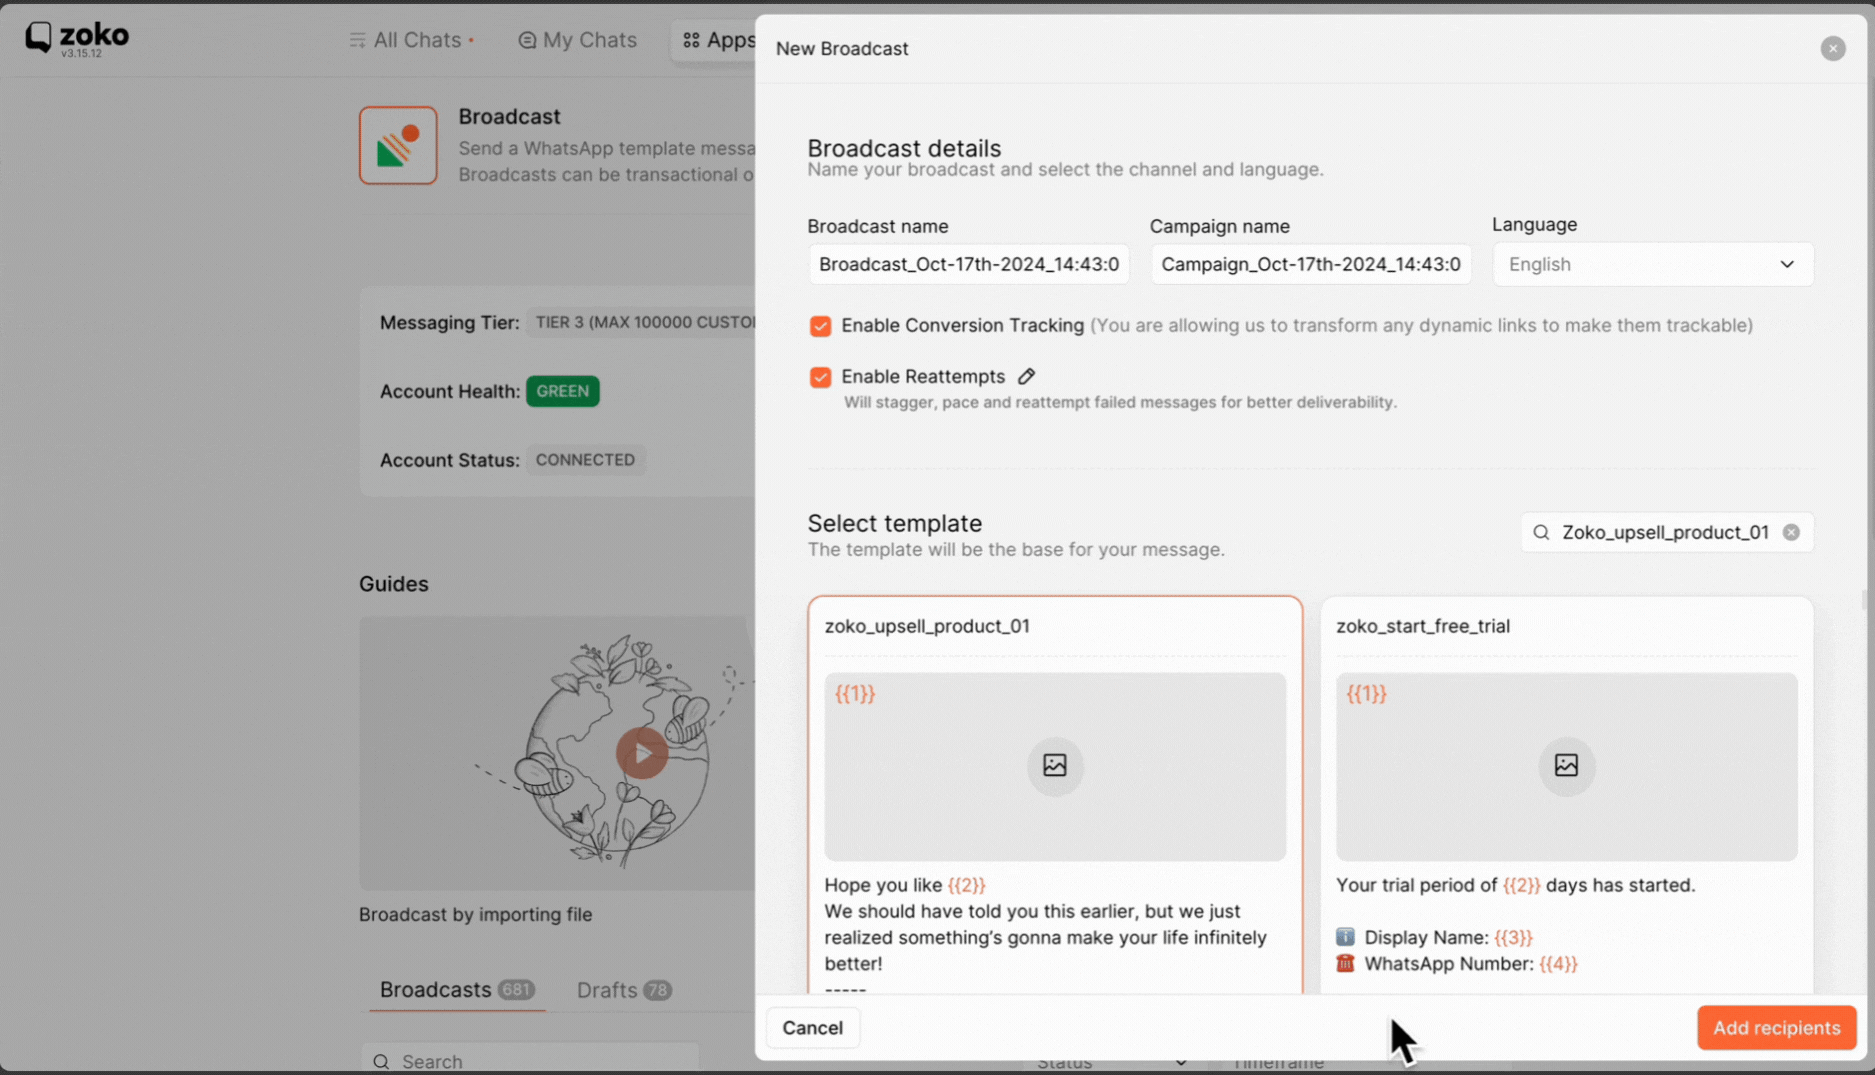Click image placeholder icon in zoko_start_free_trial
1875x1075 pixels.
[x=1566, y=766]
